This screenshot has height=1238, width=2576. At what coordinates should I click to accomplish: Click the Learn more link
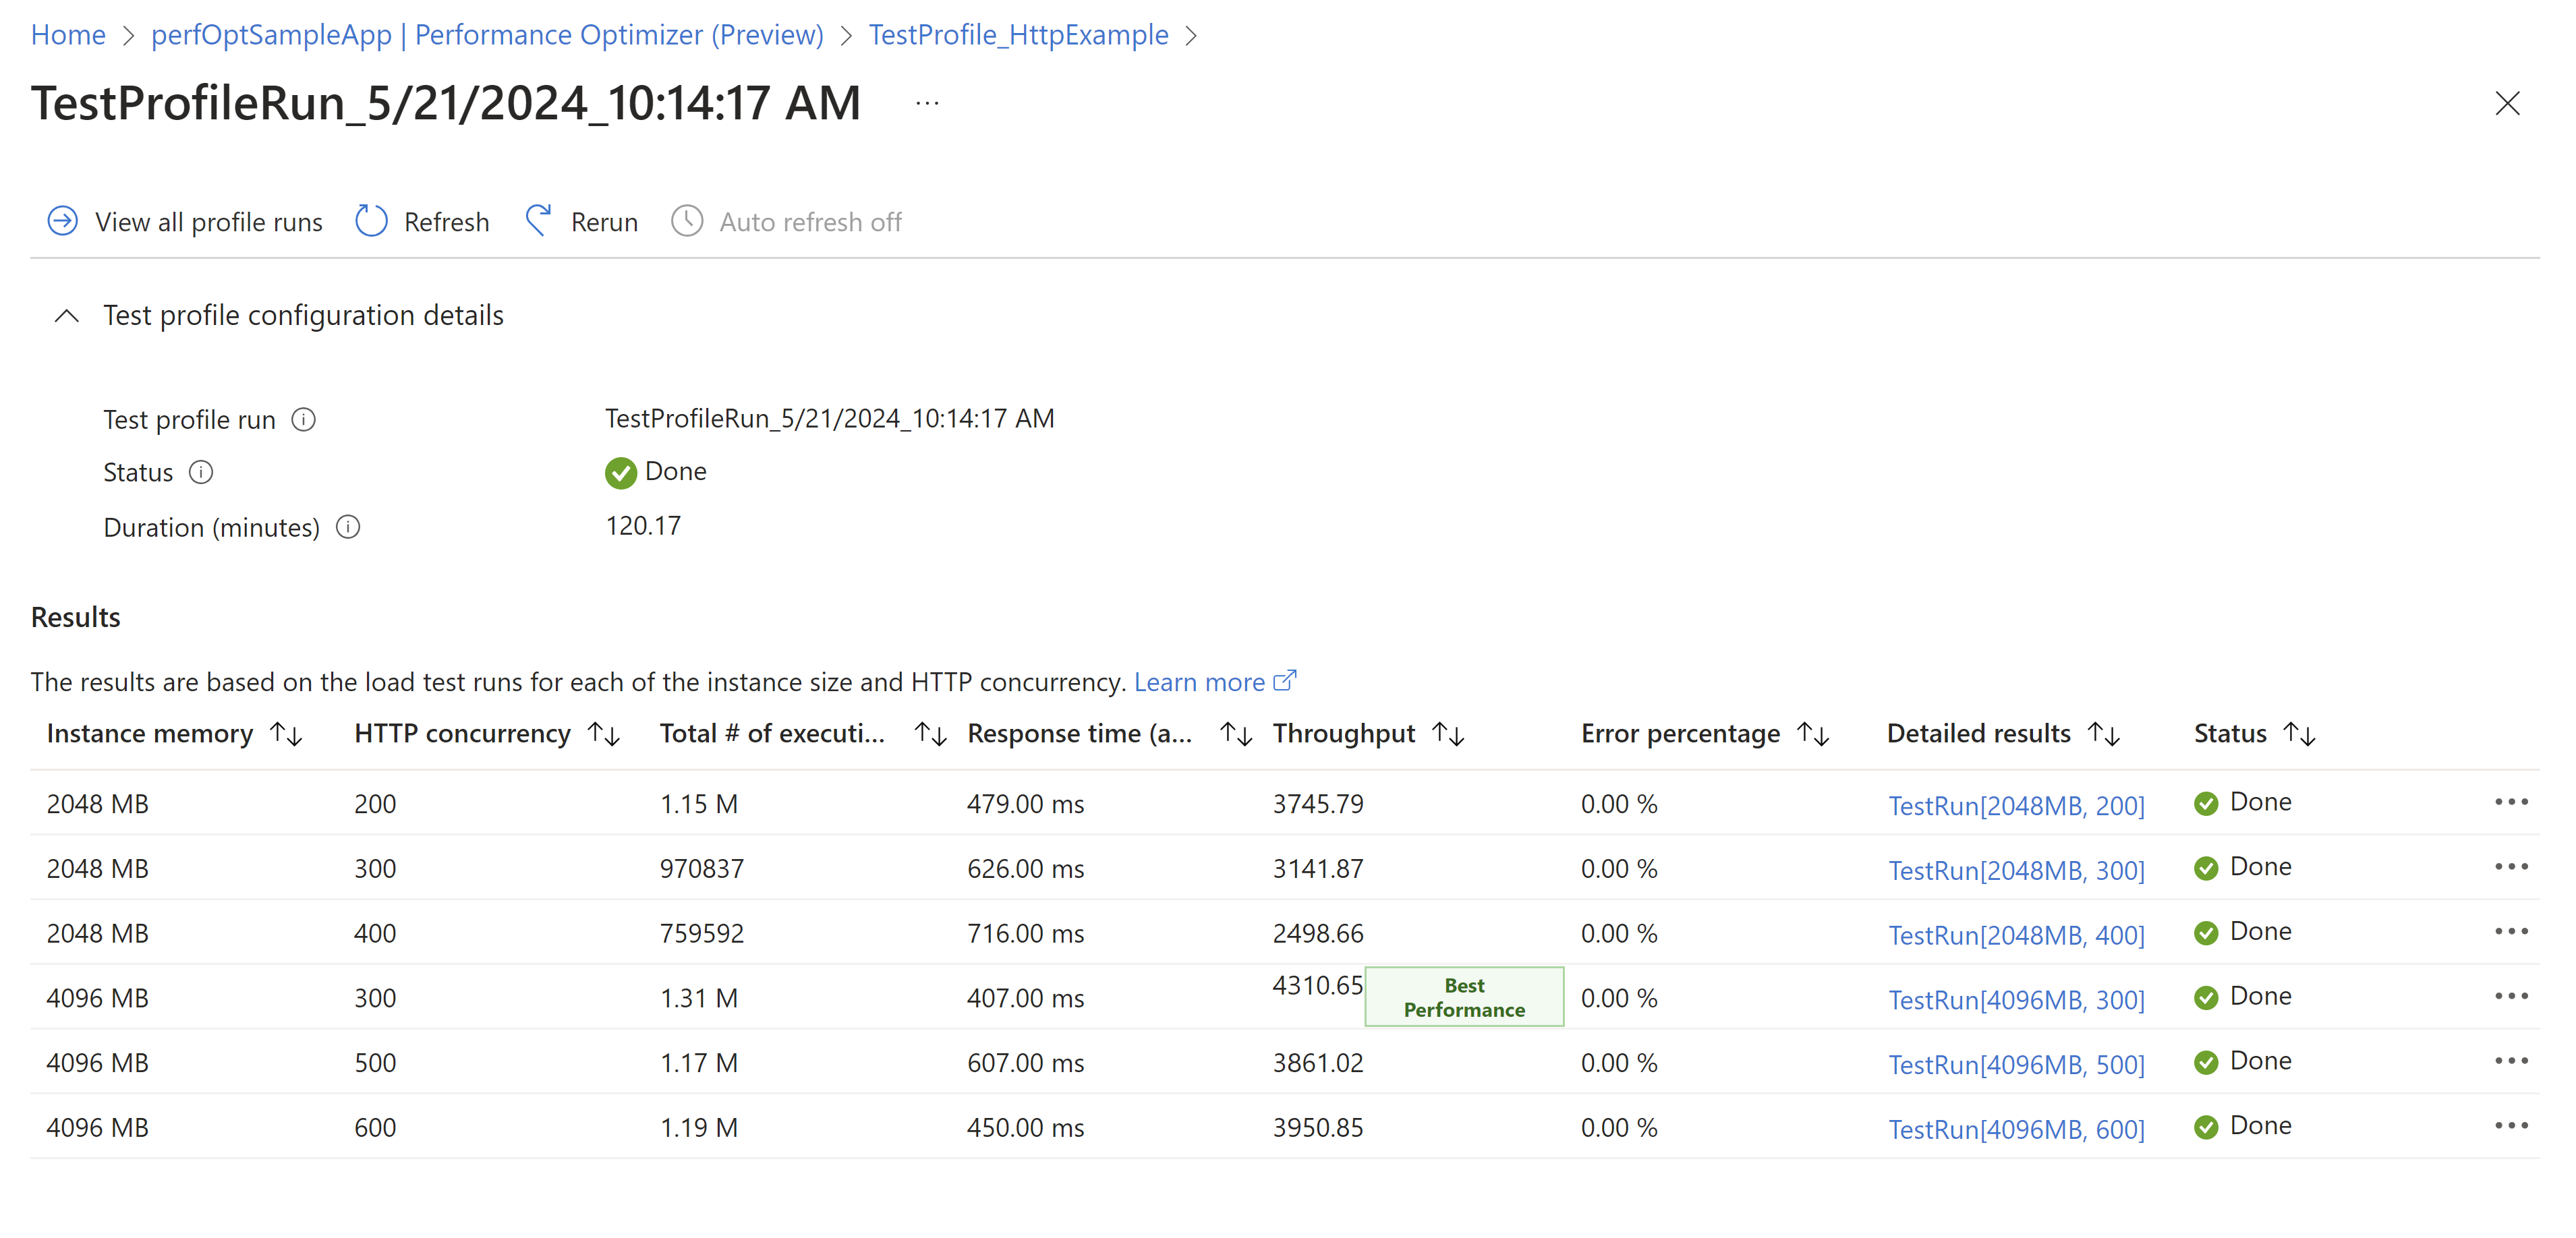tap(1199, 682)
